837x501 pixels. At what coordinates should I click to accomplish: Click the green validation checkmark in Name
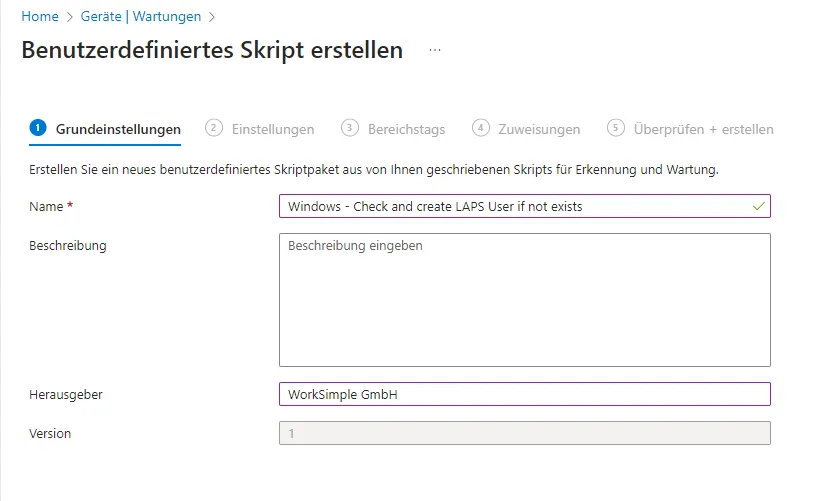tap(759, 206)
